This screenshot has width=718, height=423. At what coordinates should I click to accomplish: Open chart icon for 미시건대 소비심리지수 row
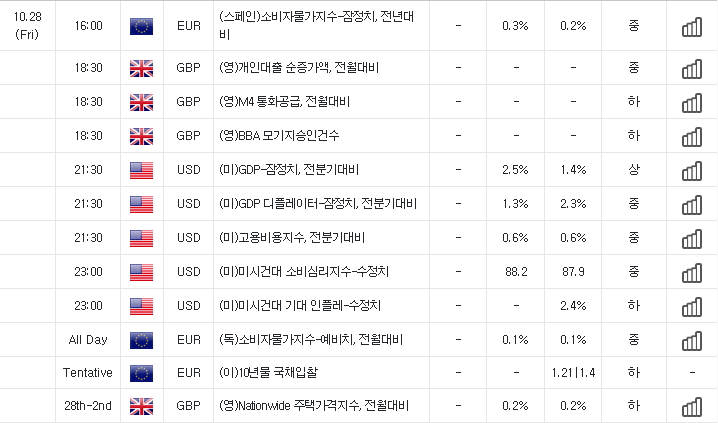(x=692, y=272)
